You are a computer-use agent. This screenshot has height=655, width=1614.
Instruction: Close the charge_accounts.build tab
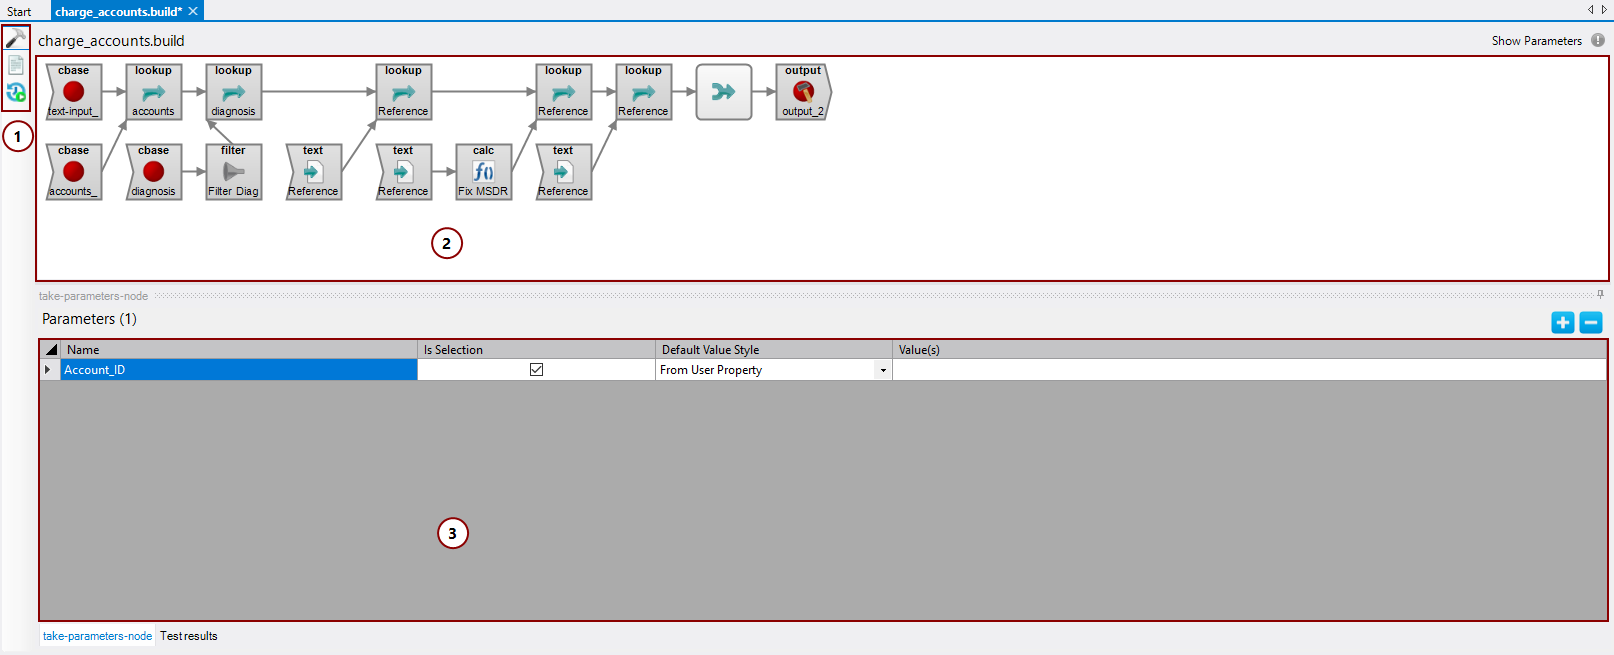(193, 11)
